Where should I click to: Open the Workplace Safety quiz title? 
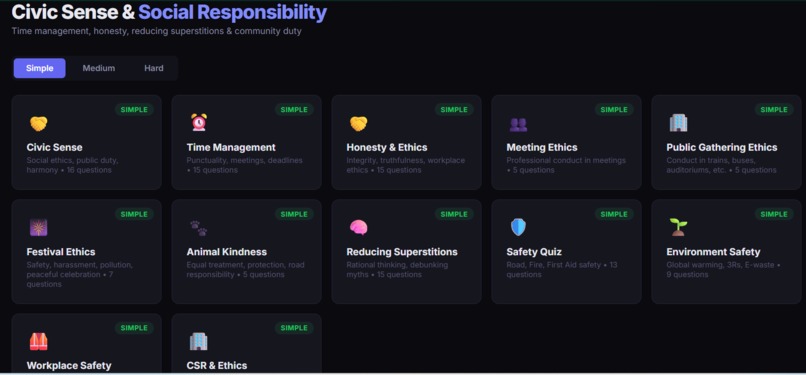pos(69,366)
